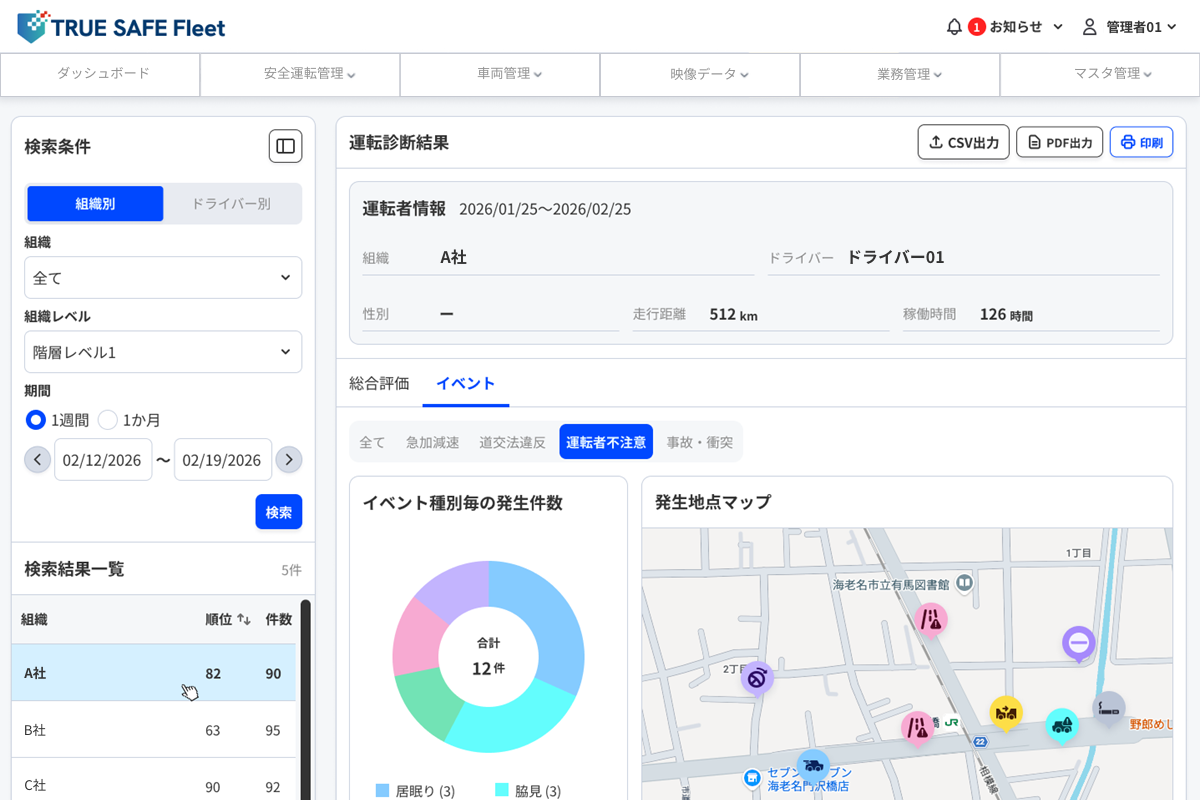Image resolution: width=1200 pixels, height=800 pixels.
Task: Click the start date field 02/12/2026
Action: coord(103,460)
